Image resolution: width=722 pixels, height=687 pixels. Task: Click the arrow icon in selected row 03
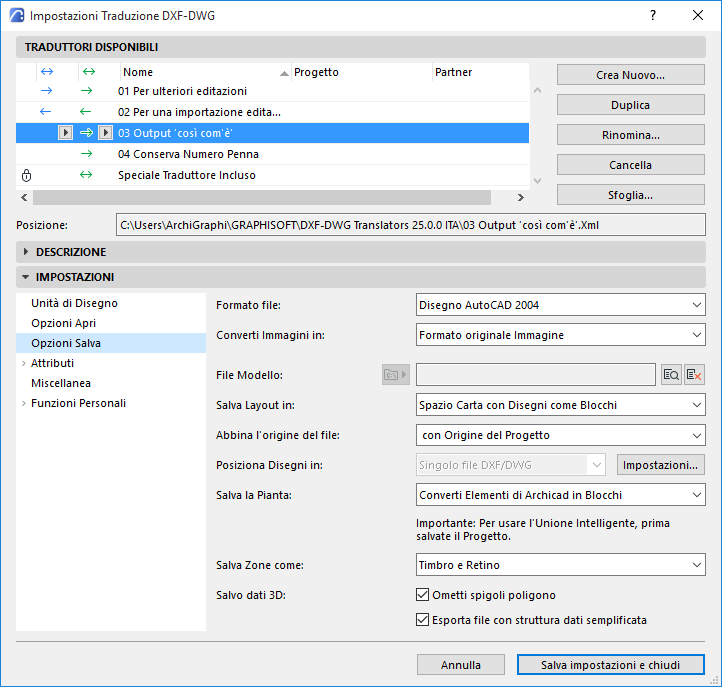tap(86, 133)
